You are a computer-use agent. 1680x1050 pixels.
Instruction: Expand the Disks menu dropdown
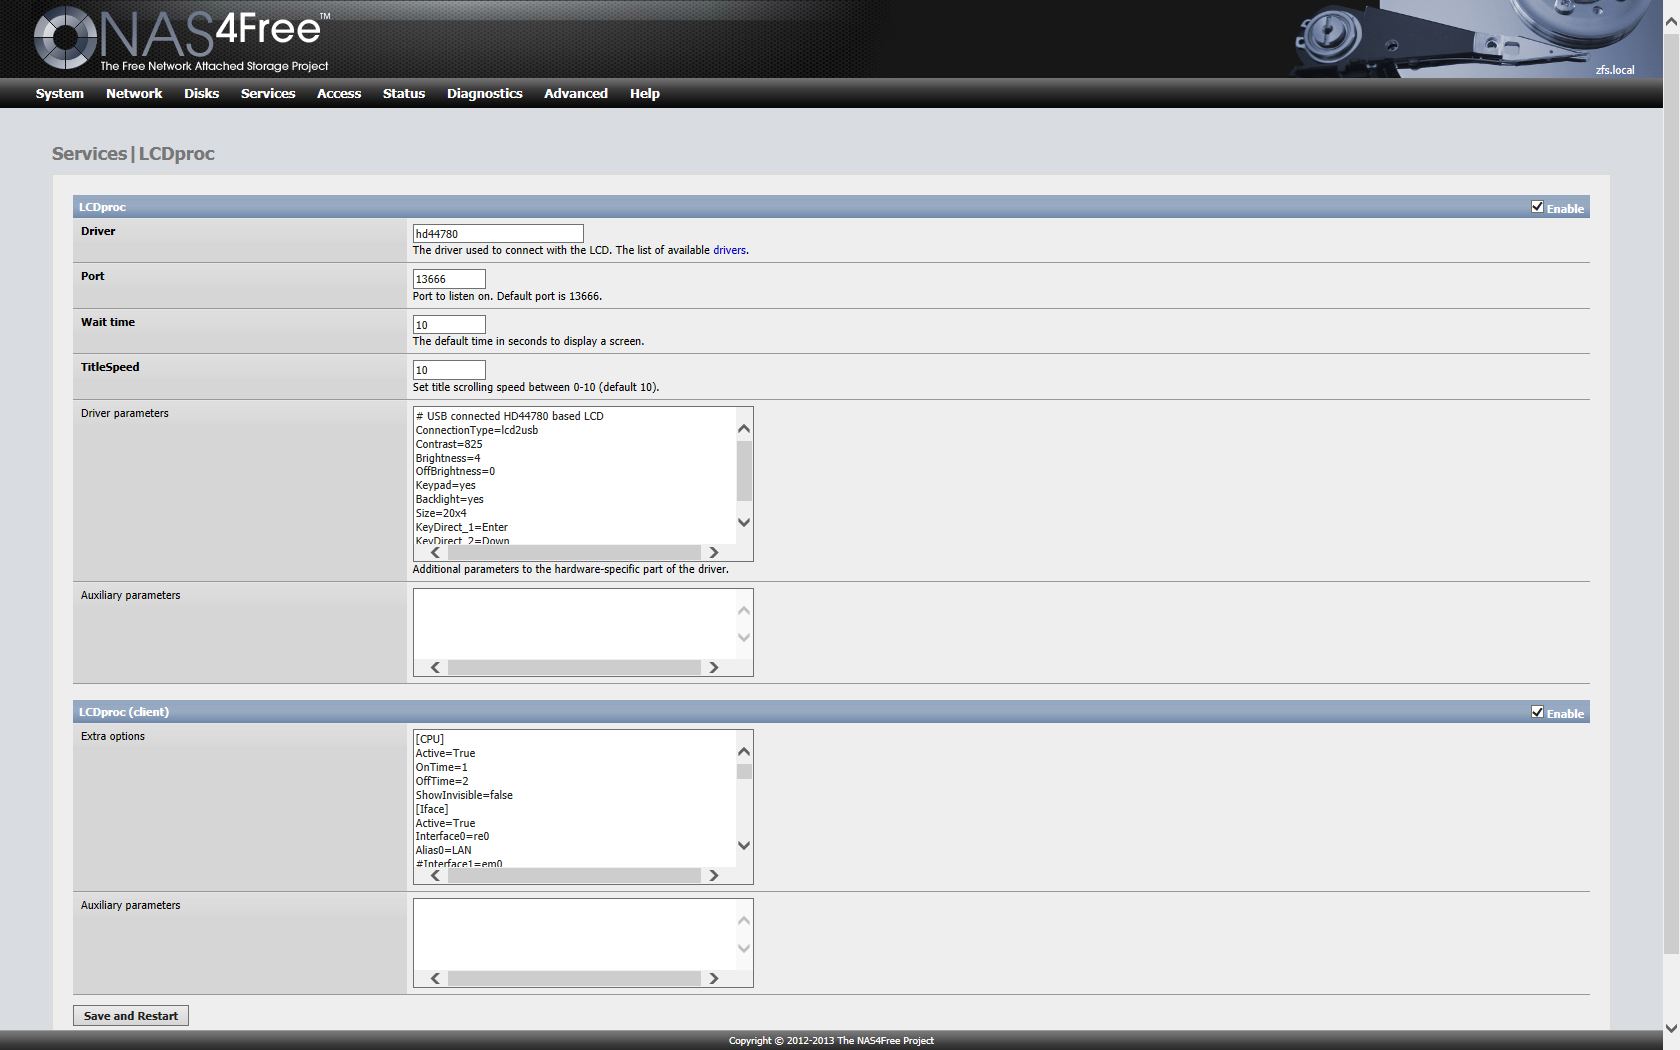pos(201,93)
